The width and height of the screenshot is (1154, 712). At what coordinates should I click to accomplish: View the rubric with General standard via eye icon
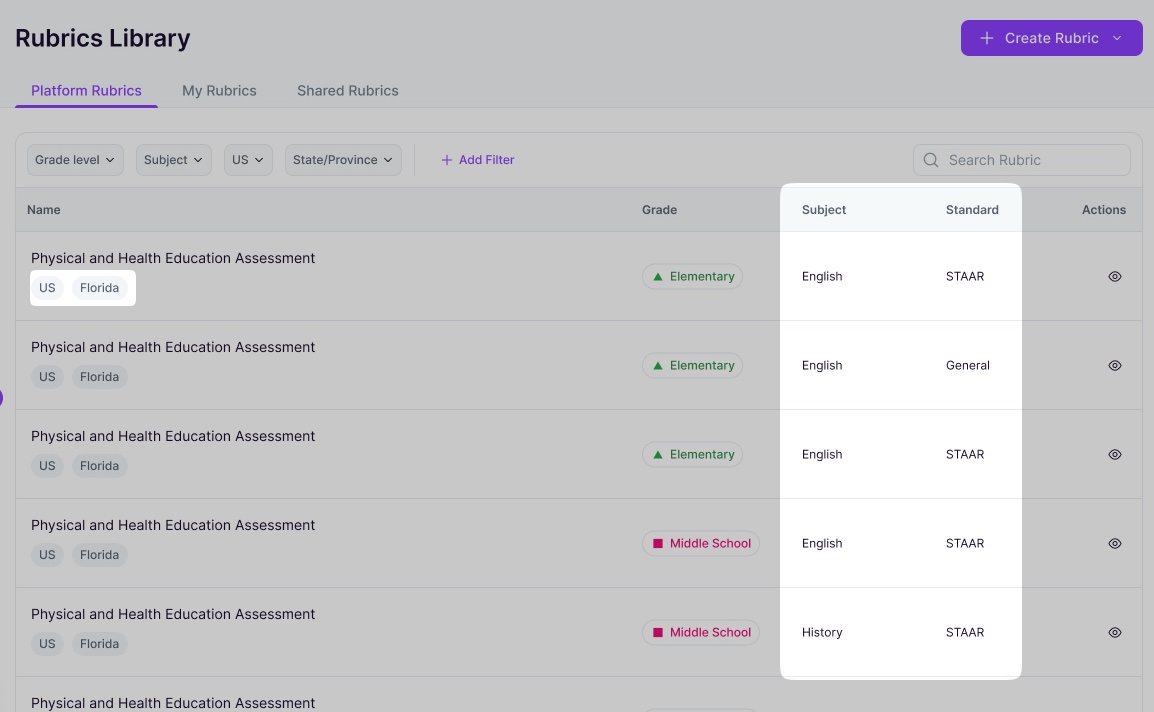[x=1115, y=365]
